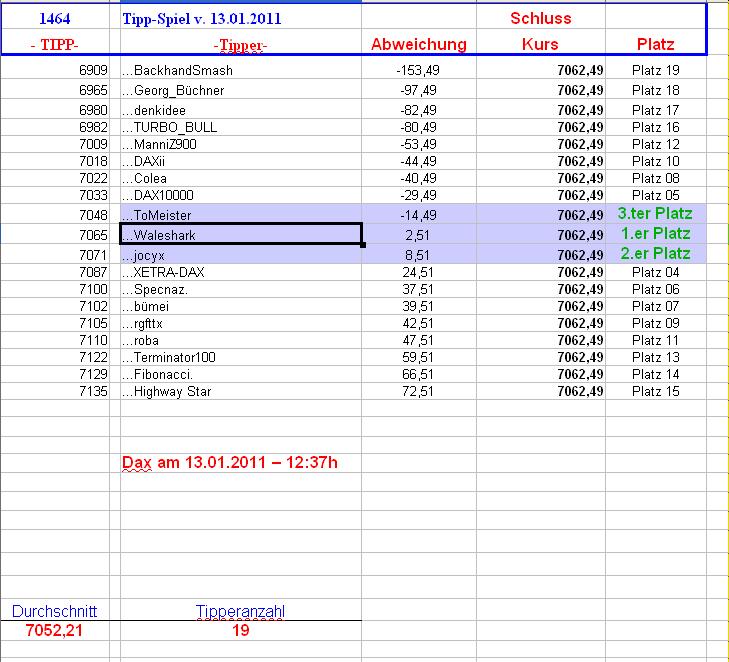Click the 2.er Platz cell
This screenshot has width=729, height=662.
pyautogui.click(x=656, y=253)
